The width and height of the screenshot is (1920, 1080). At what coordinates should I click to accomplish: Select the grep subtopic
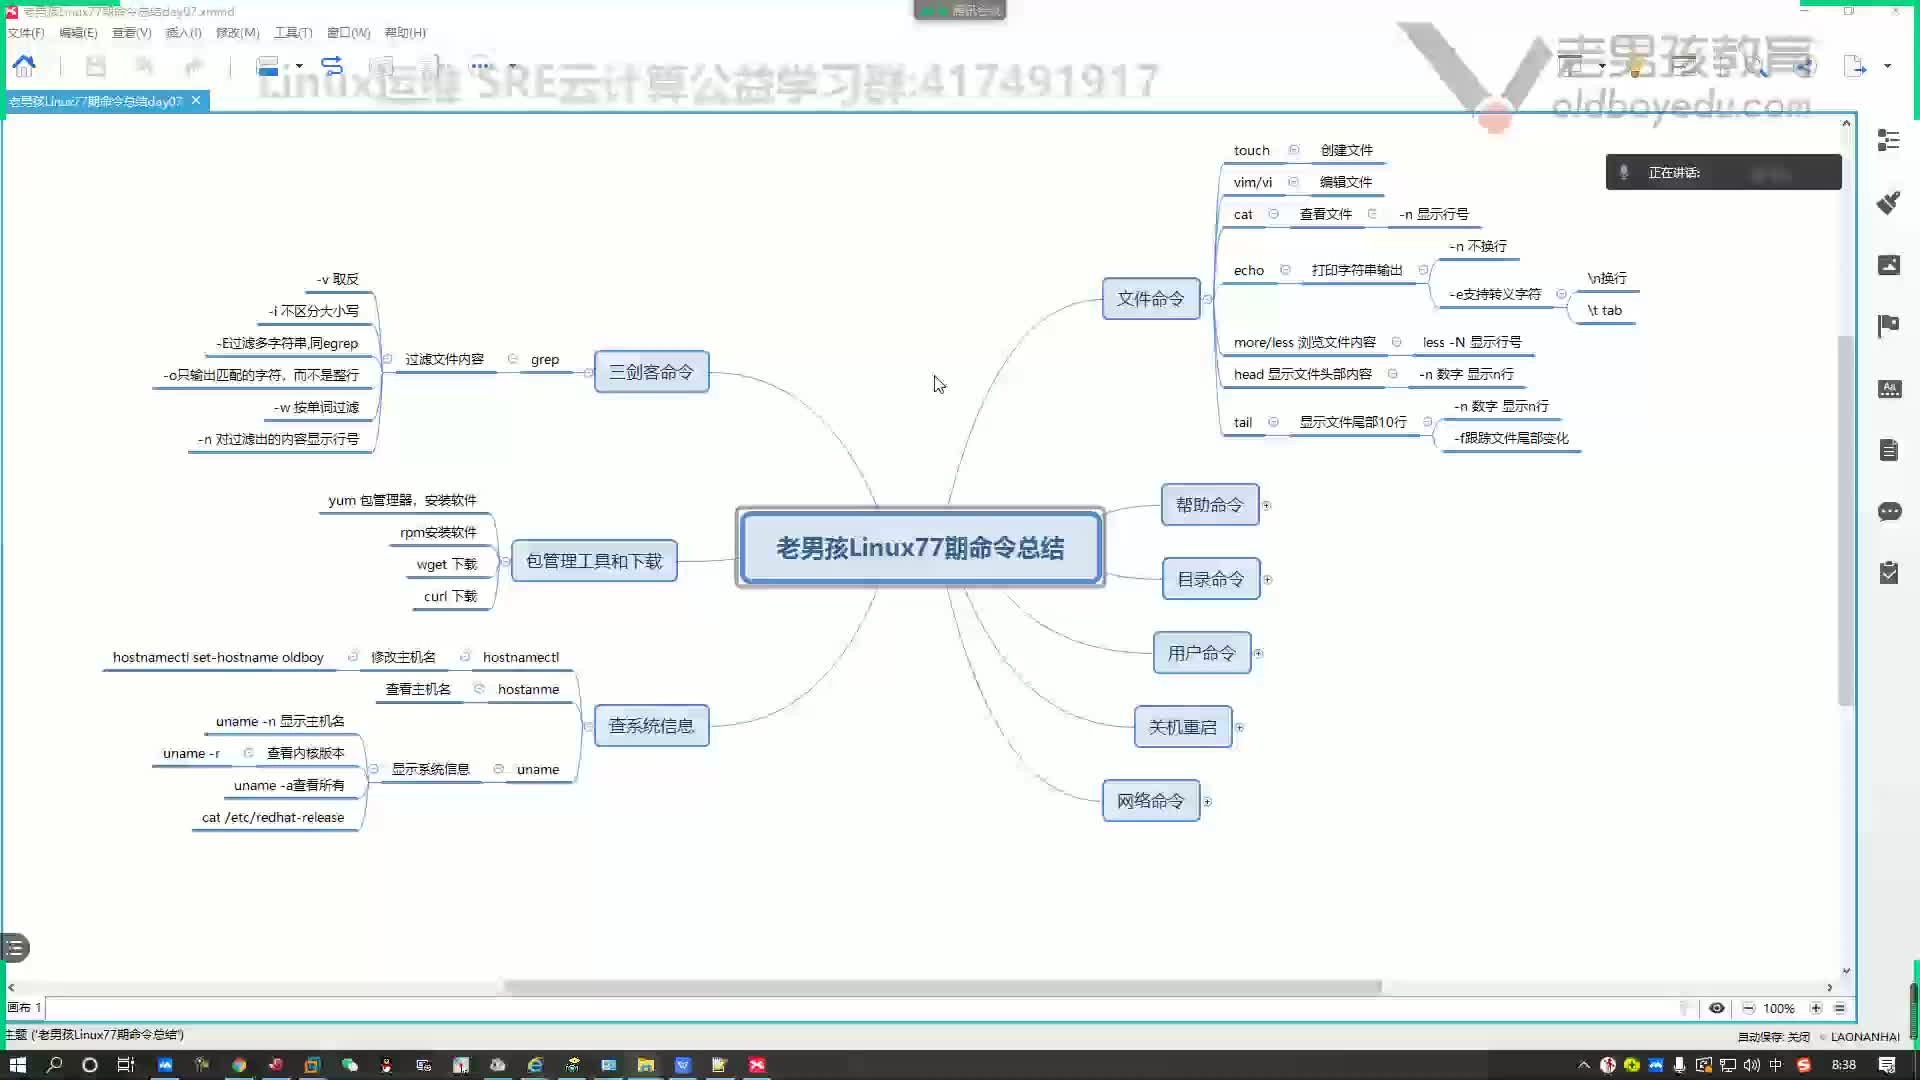tap(545, 360)
